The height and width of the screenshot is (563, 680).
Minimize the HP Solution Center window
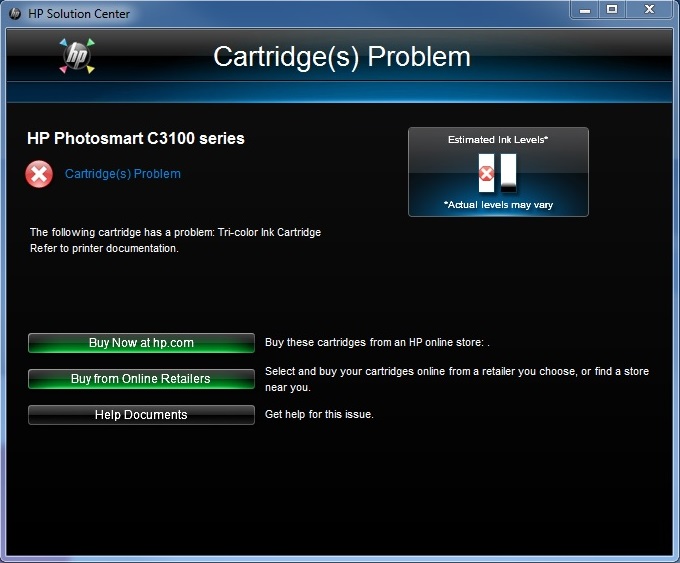[585, 10]
